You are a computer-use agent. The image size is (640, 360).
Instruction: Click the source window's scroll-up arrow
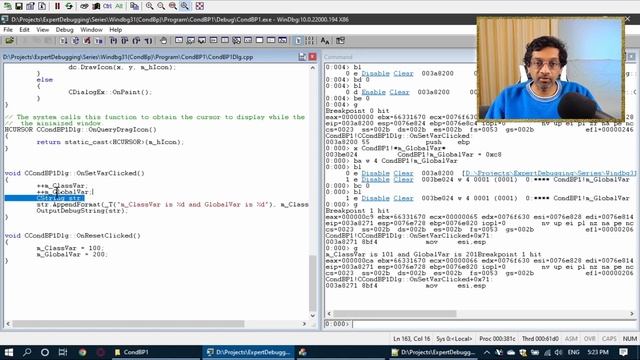pos(313,67)
